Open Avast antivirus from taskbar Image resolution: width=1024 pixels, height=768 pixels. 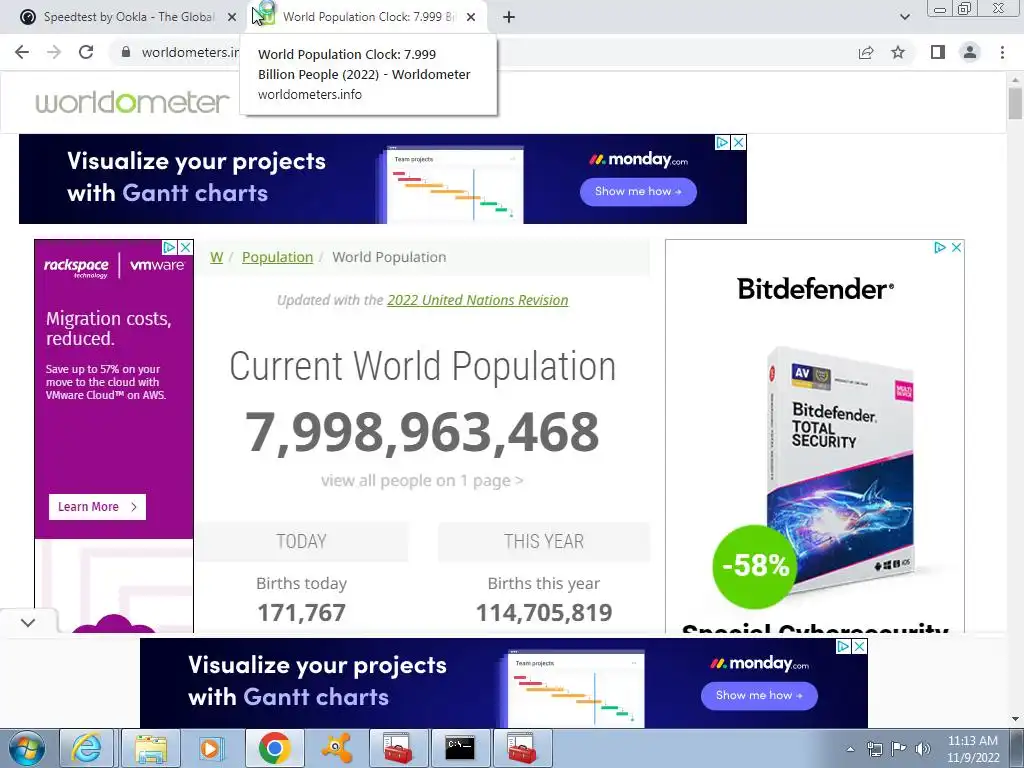coord(336,748)
